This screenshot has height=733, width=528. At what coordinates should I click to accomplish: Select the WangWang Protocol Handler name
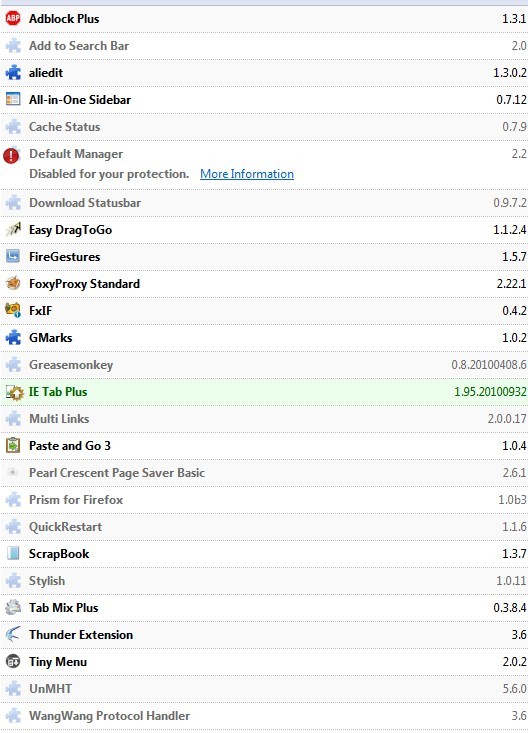point(109,716)
